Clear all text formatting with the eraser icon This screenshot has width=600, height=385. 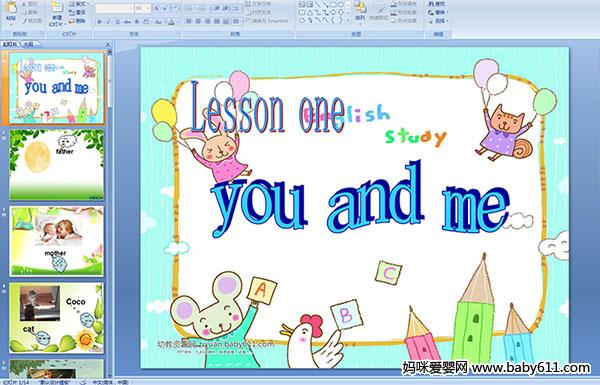click(175, 8)
